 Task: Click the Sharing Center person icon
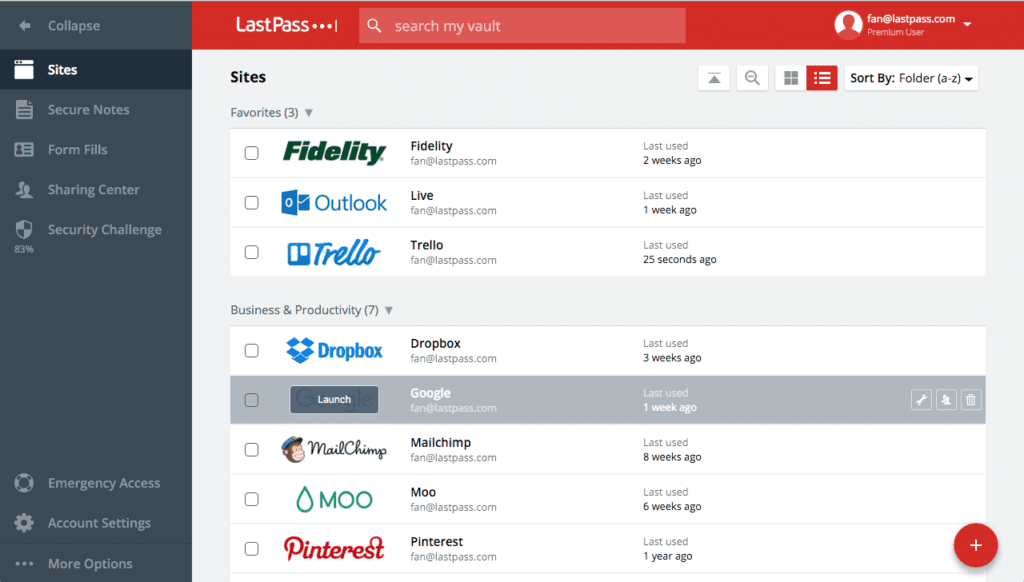24,190
